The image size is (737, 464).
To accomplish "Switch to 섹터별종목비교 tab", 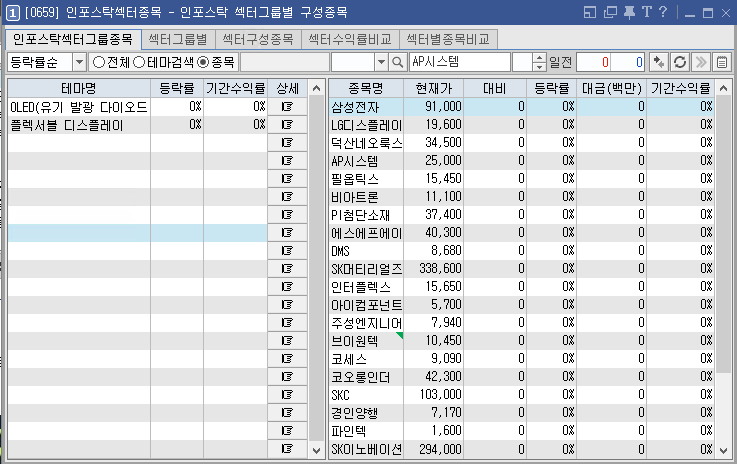I will [448, 39].
